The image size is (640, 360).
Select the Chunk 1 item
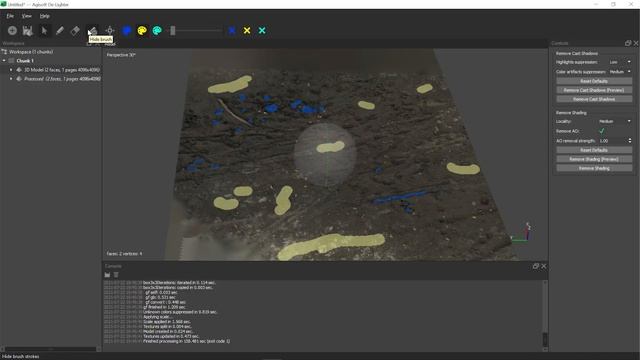(x=25, y=61)
